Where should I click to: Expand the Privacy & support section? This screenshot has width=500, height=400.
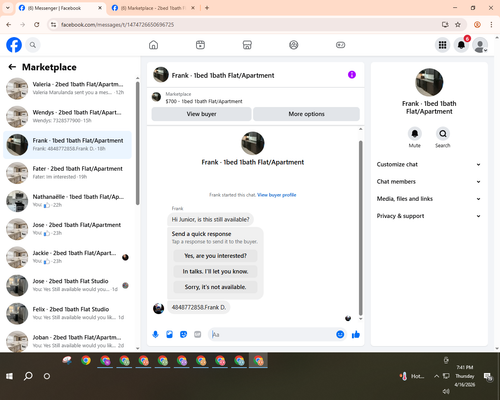tap(429, 216)
